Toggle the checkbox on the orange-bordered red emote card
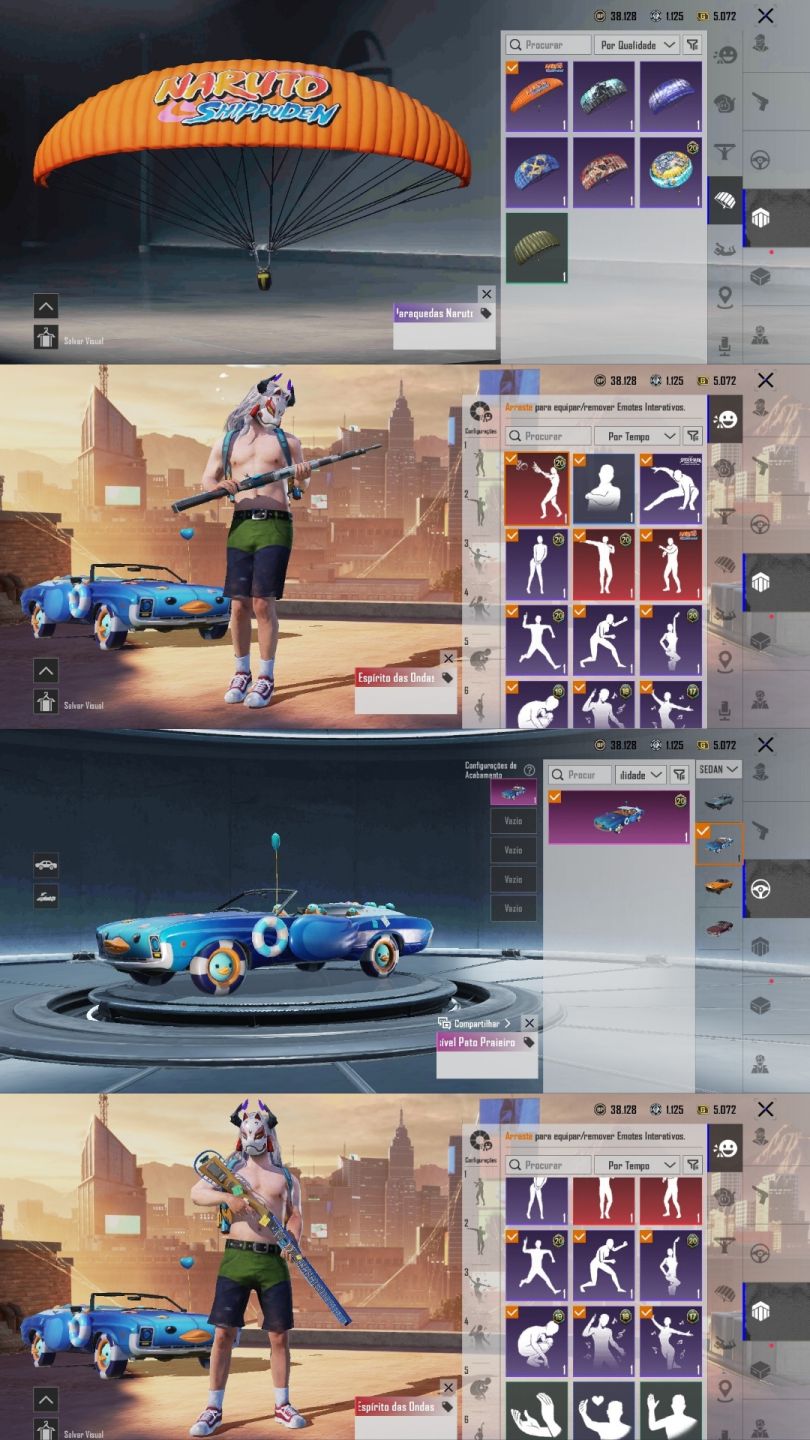This screenshot has width=810, height=1440. pos(512,460)
